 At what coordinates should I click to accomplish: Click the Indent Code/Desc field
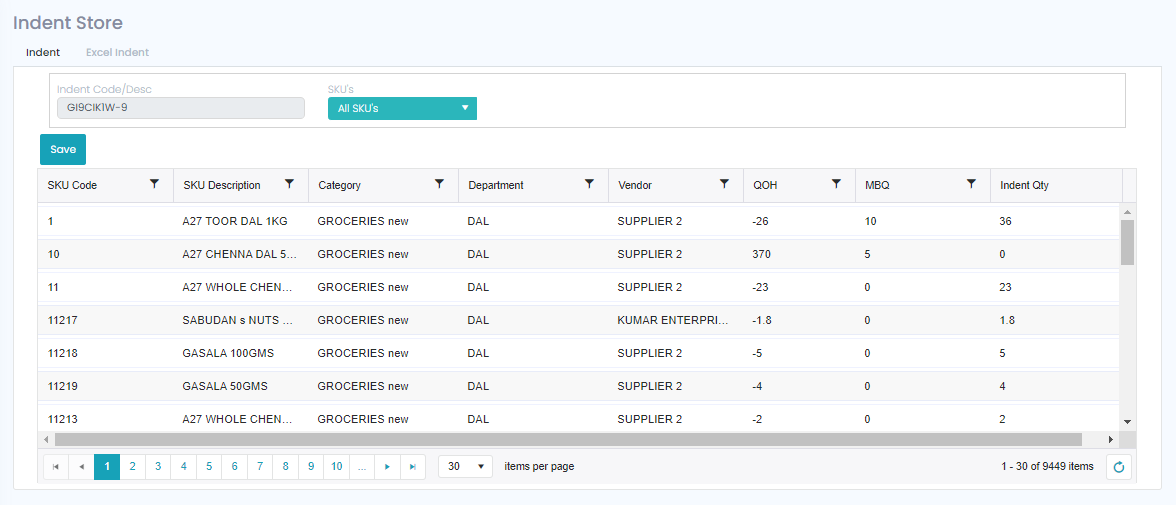click(181, 107)
